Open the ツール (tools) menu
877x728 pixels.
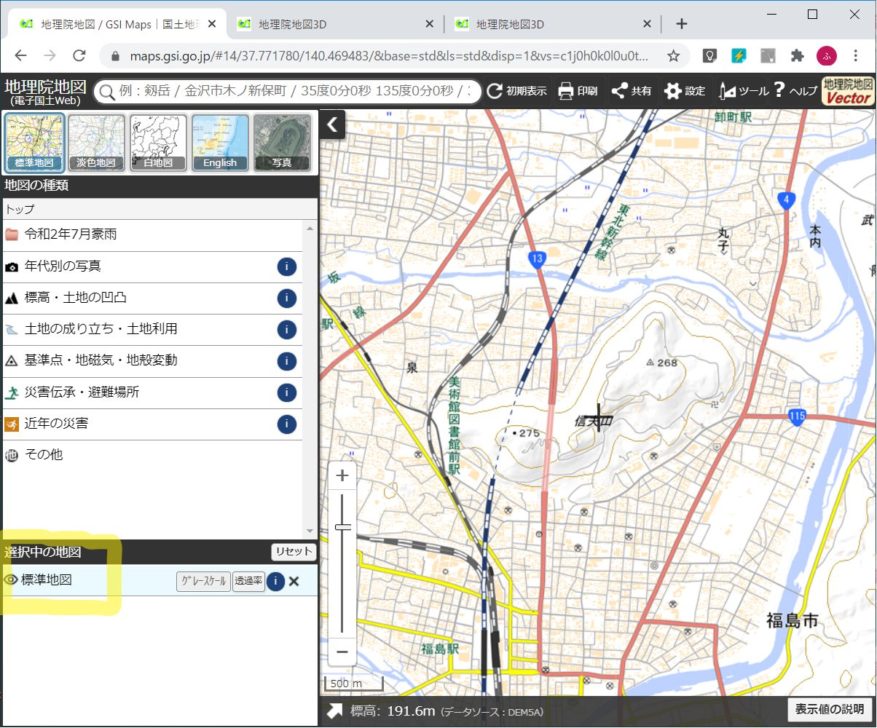(742, 91)
